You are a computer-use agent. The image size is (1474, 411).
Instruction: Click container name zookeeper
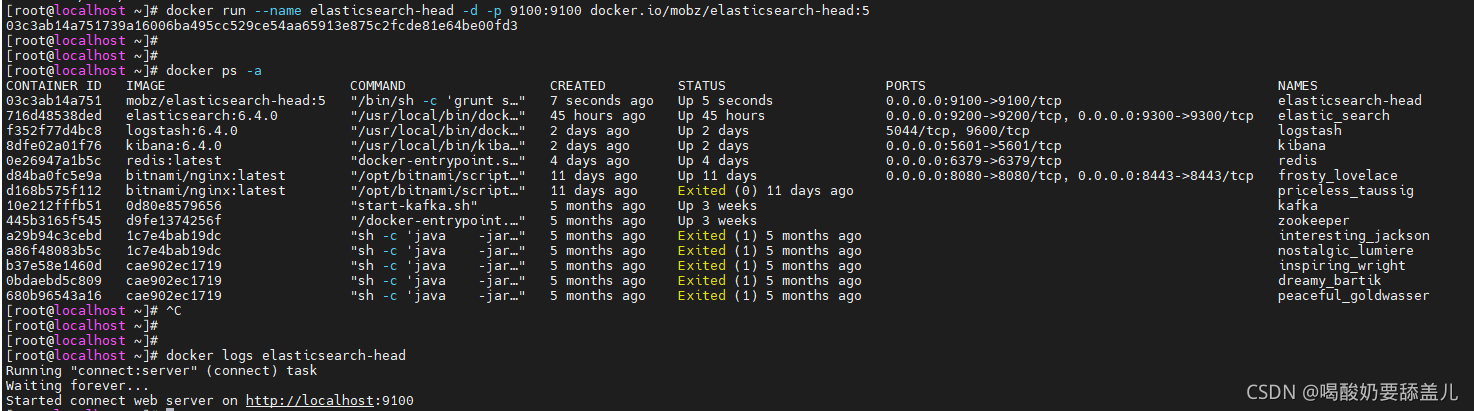pyautogui.click(x=1314, y=221)
